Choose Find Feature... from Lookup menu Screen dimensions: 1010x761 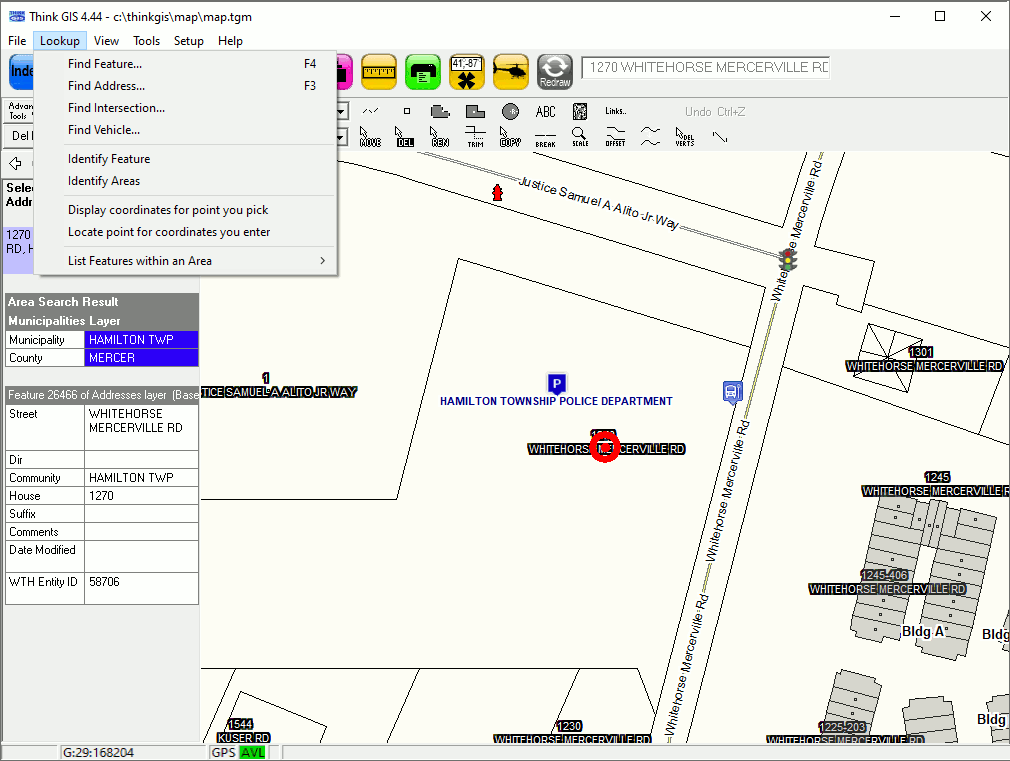[x=186, y=64]
